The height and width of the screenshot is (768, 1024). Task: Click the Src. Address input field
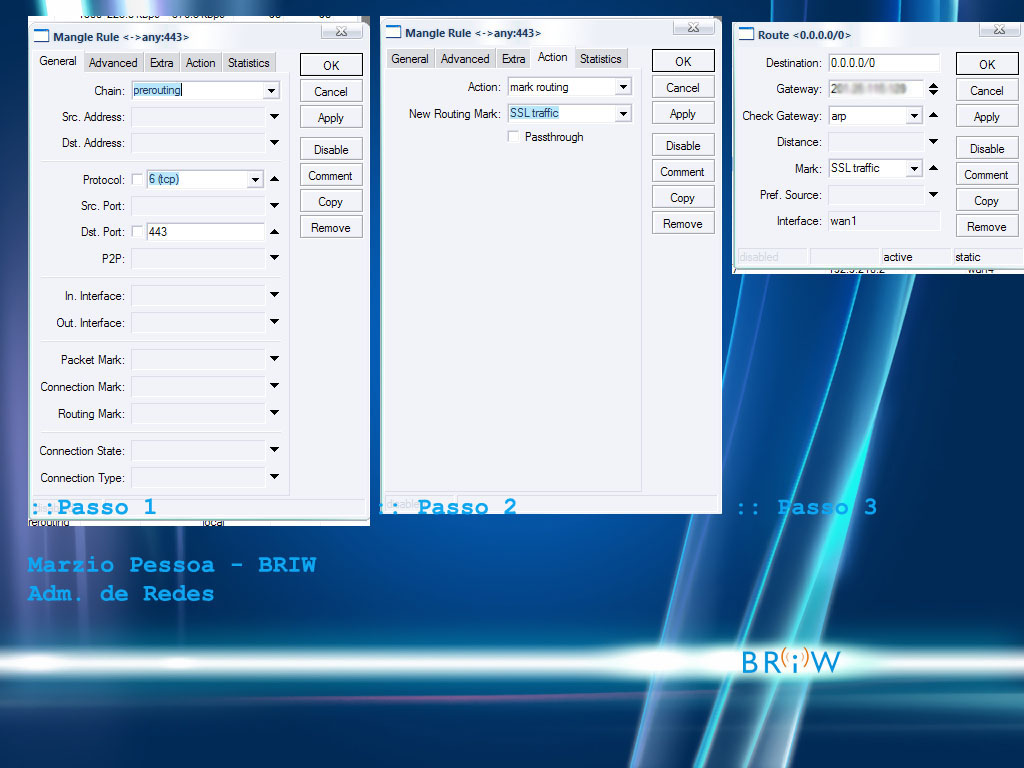(x=198, y=117)
